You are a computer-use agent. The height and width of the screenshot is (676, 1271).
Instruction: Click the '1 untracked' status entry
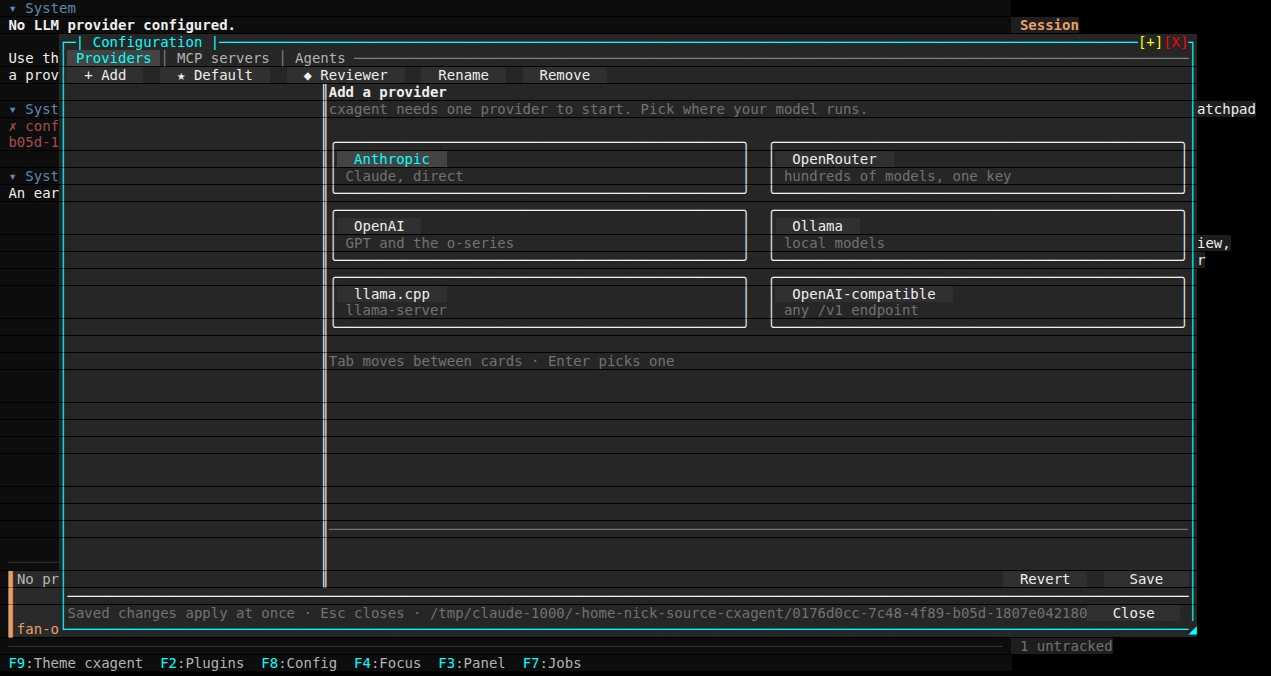click(1066, 646)
